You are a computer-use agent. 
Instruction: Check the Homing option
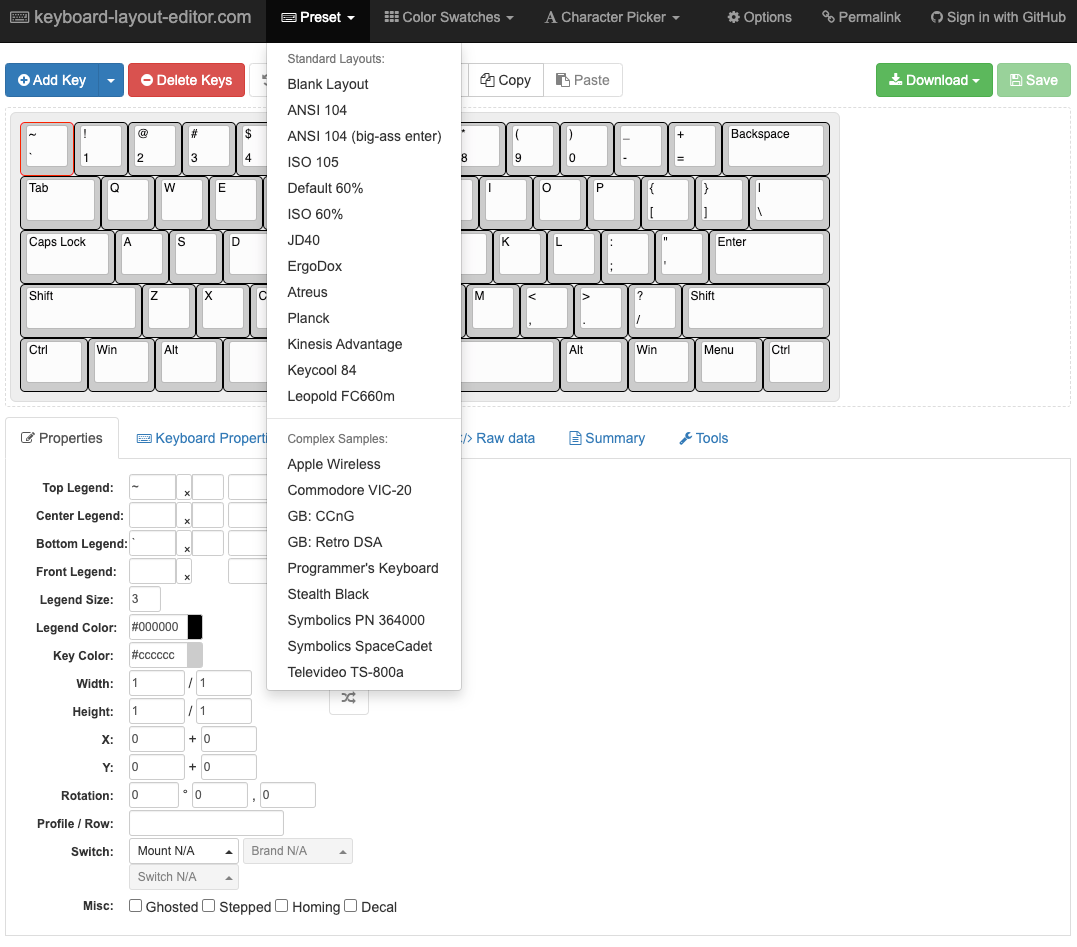(x=282, y=906)
